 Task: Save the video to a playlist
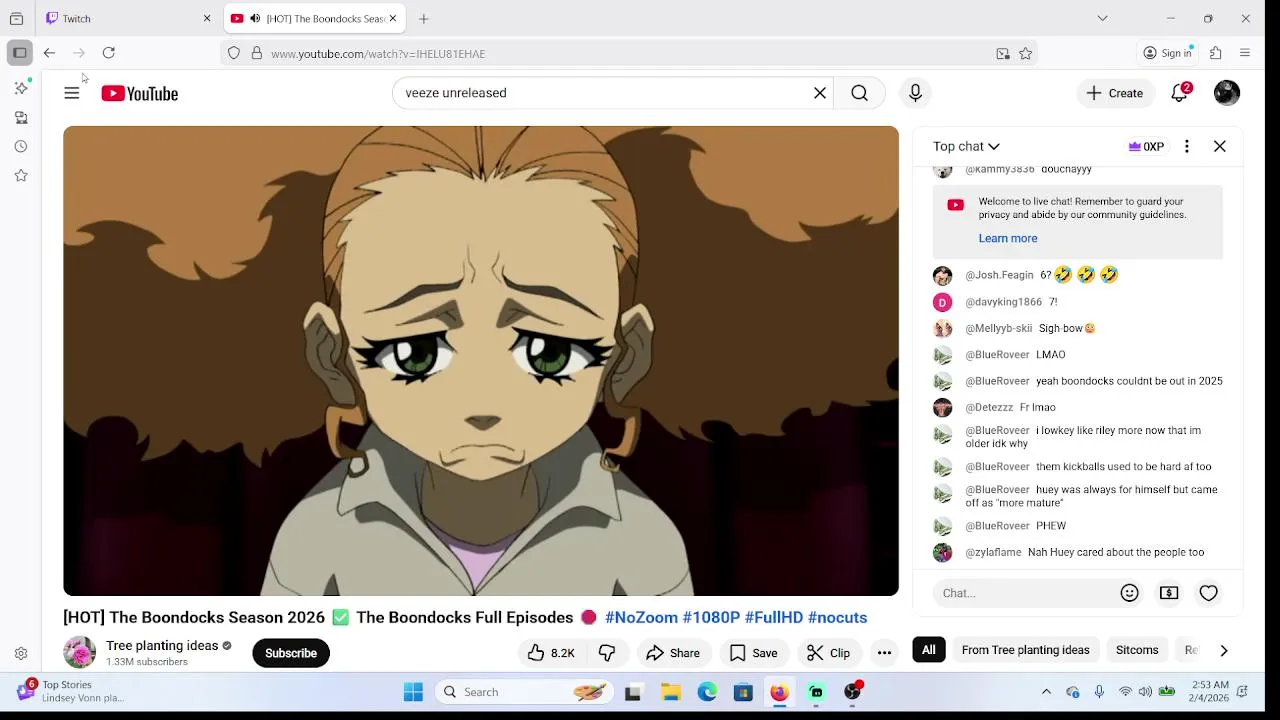[x=754, y=653]
